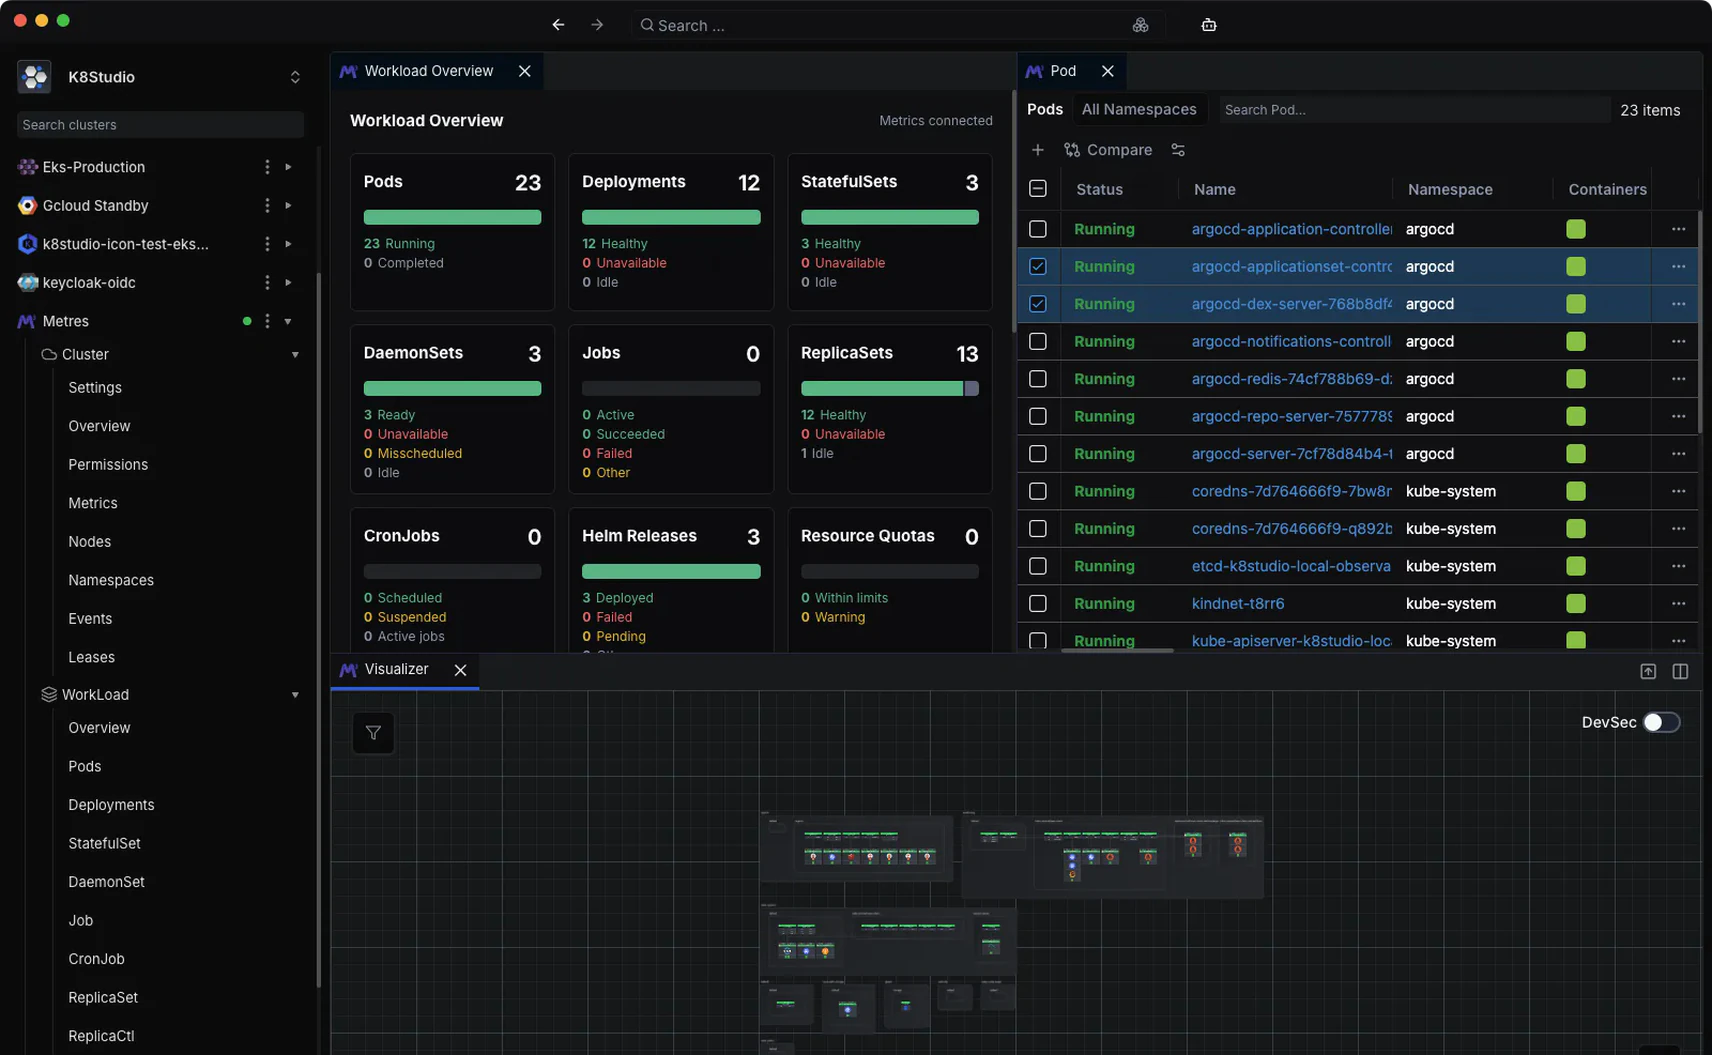Viewport: 1712px width, 1055px height.
Task: Open the Visualizer filter funnel icon
Action: coord(373,733)
